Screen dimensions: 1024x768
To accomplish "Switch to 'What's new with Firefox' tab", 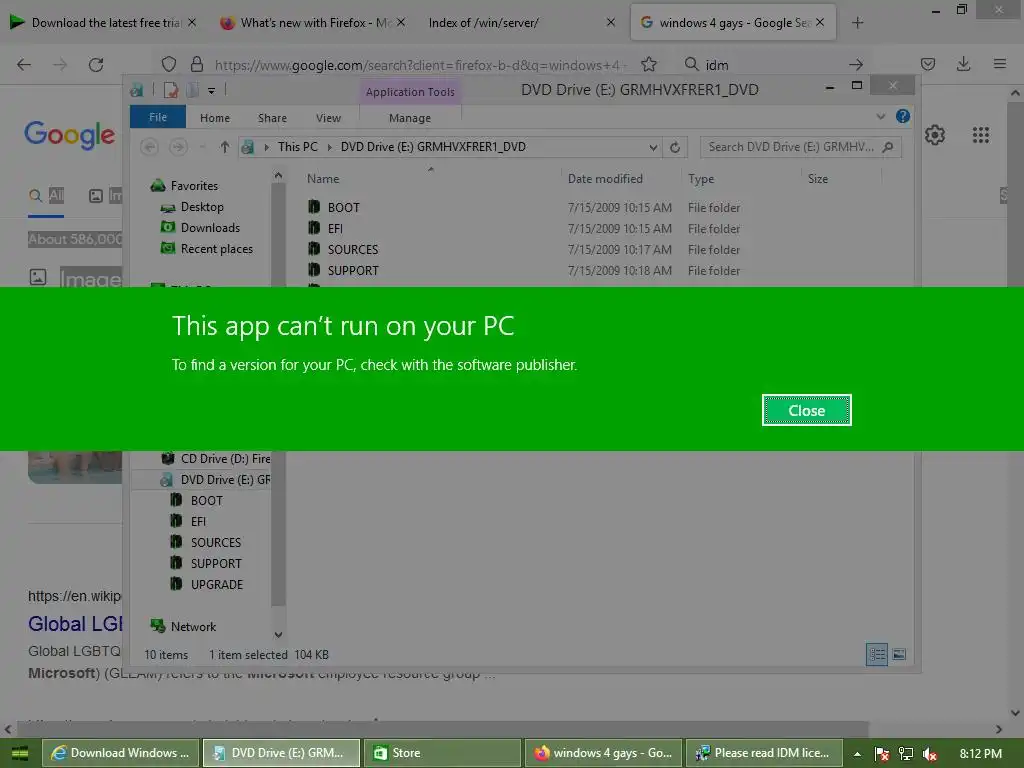I will pos(312,23).
